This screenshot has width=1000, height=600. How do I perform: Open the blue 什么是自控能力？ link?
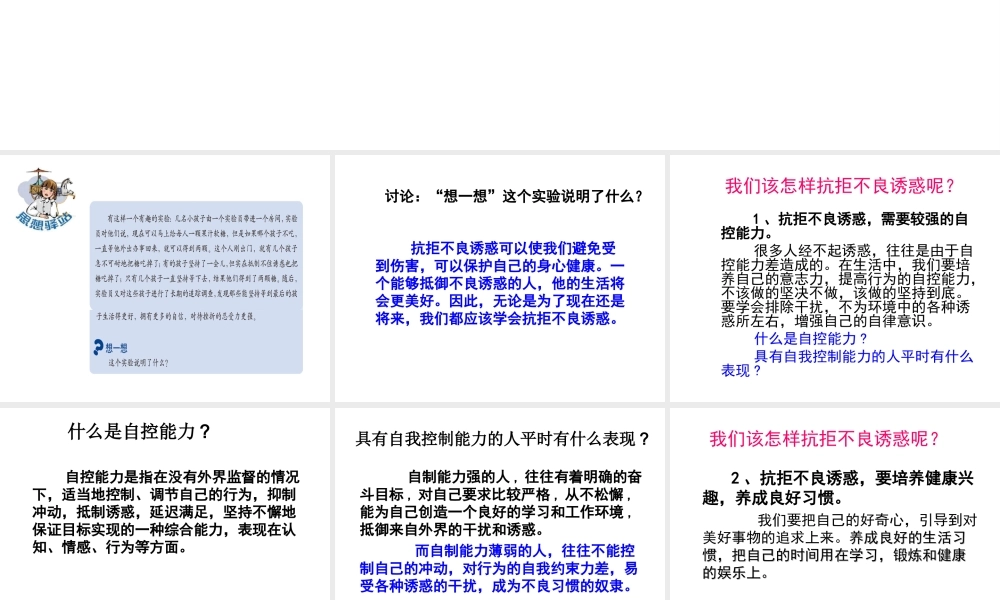click(812, 338)
